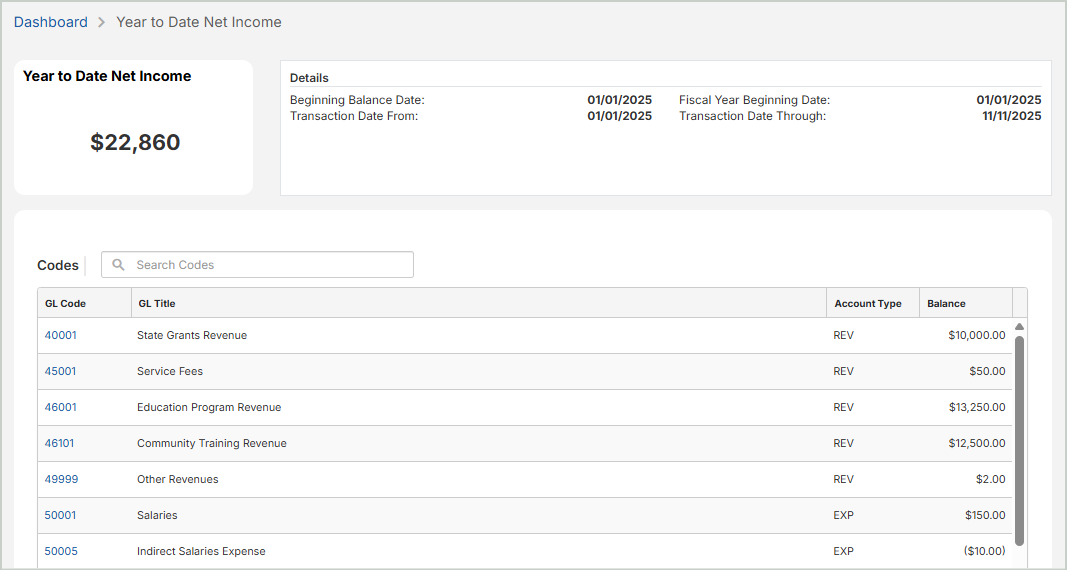Sort by the GL Code column header

tap(65, 303)
